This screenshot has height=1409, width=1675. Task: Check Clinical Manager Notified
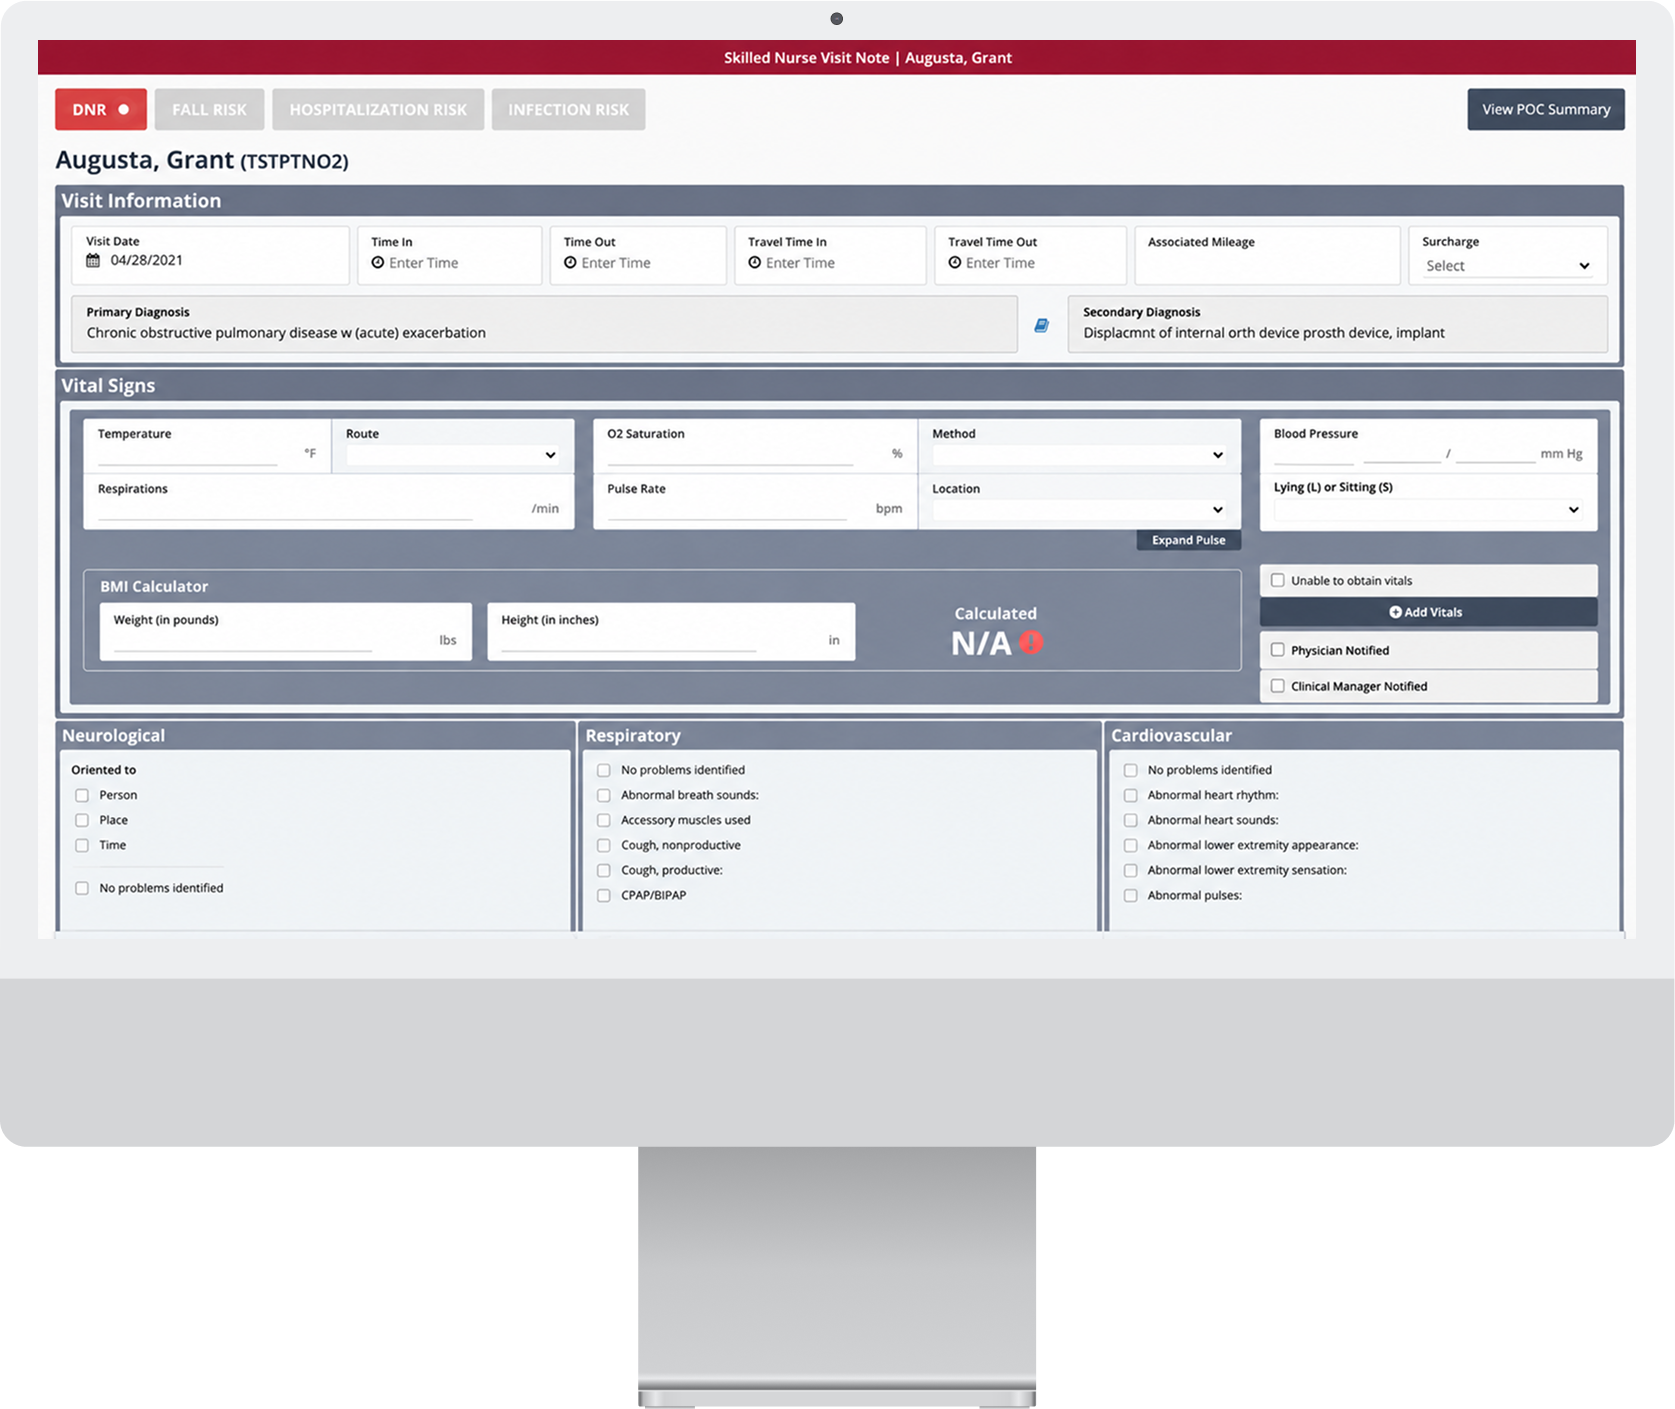1278,686
